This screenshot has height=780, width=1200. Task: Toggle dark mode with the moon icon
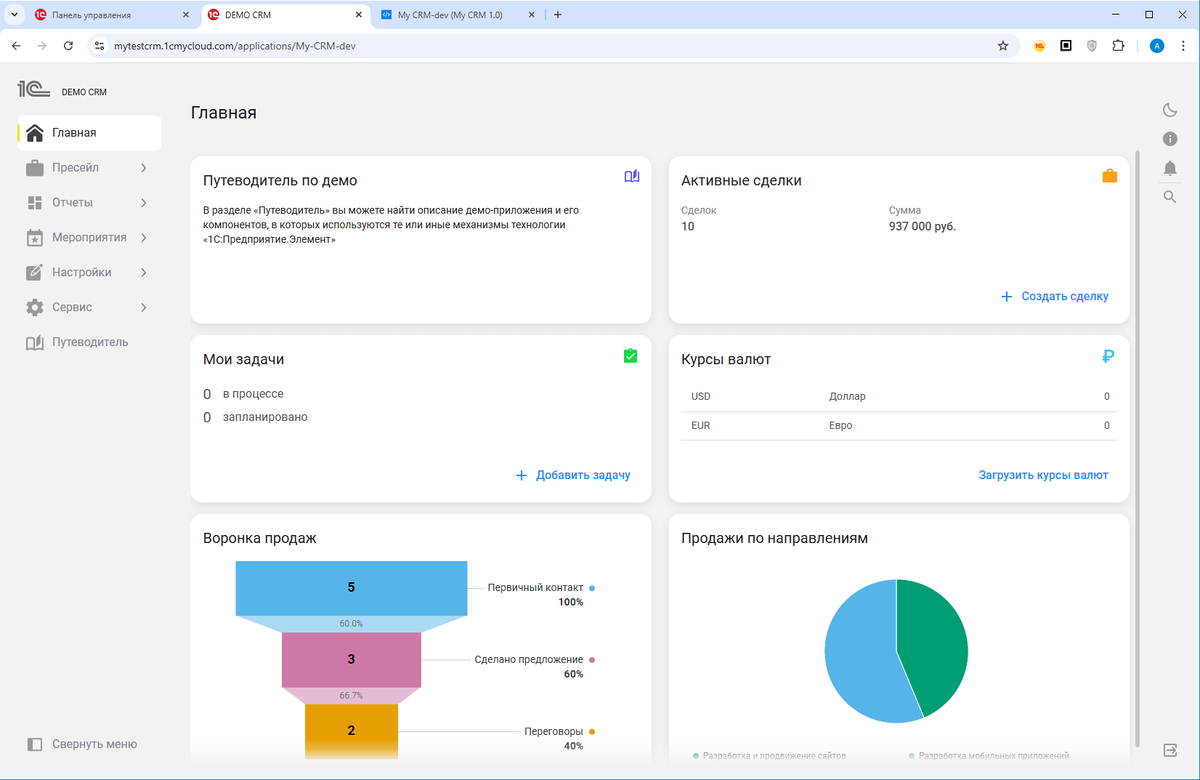[x=1170, y=110]
